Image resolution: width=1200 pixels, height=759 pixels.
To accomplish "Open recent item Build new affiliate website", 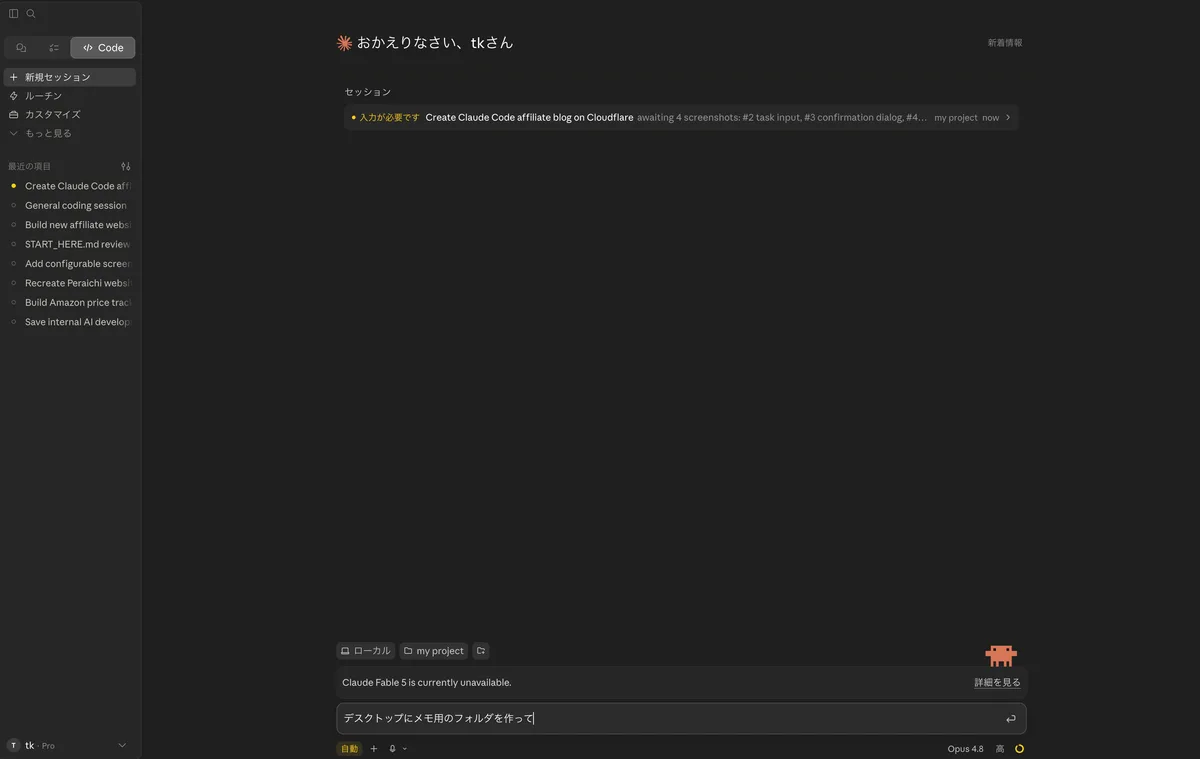I will [69, 225].
